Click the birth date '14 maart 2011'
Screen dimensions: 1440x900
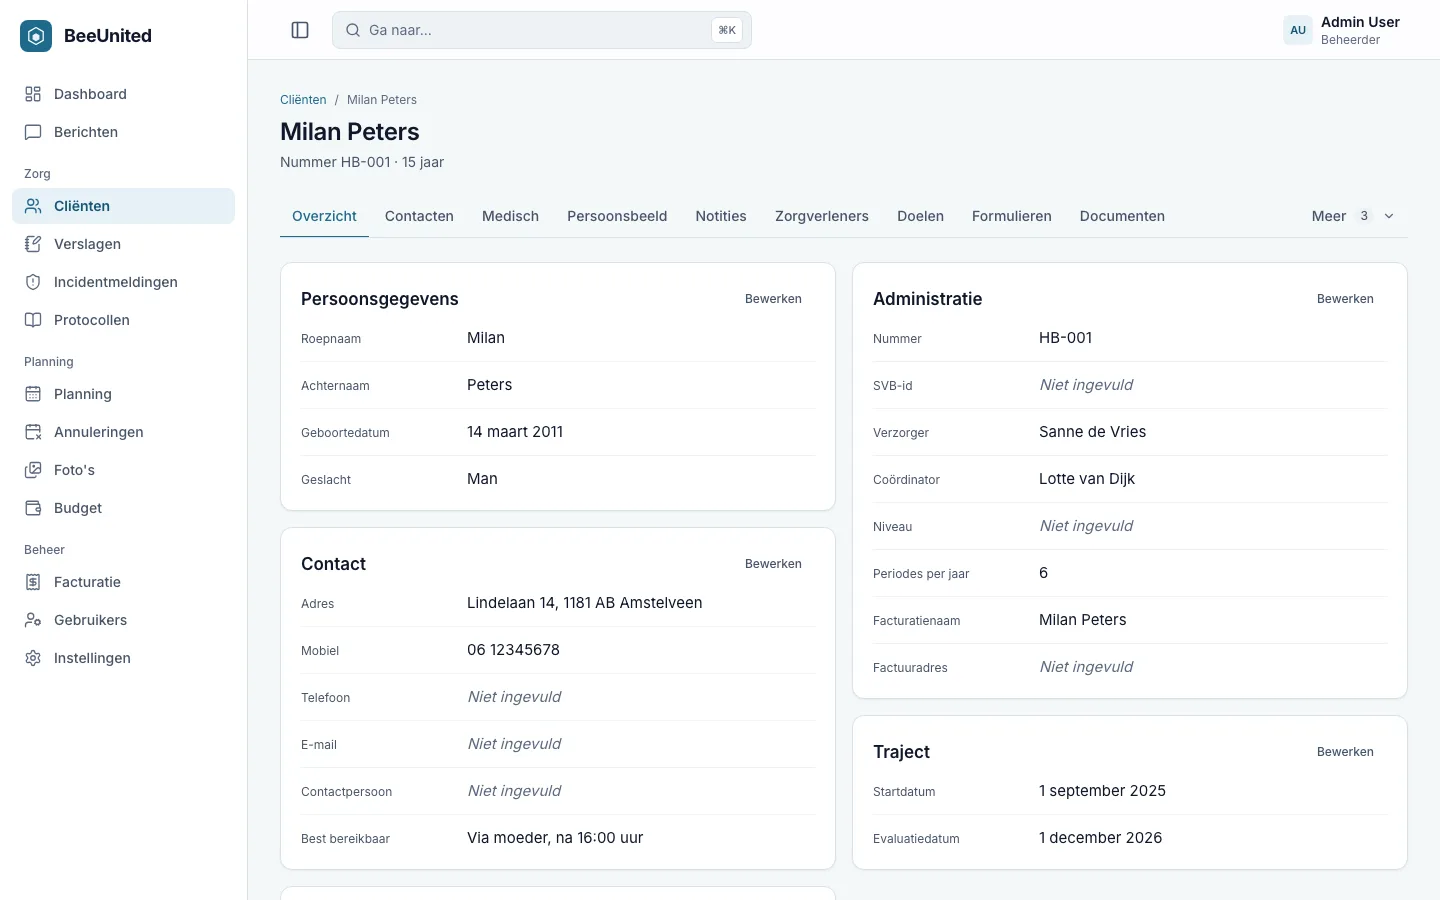tap(515, 432)
